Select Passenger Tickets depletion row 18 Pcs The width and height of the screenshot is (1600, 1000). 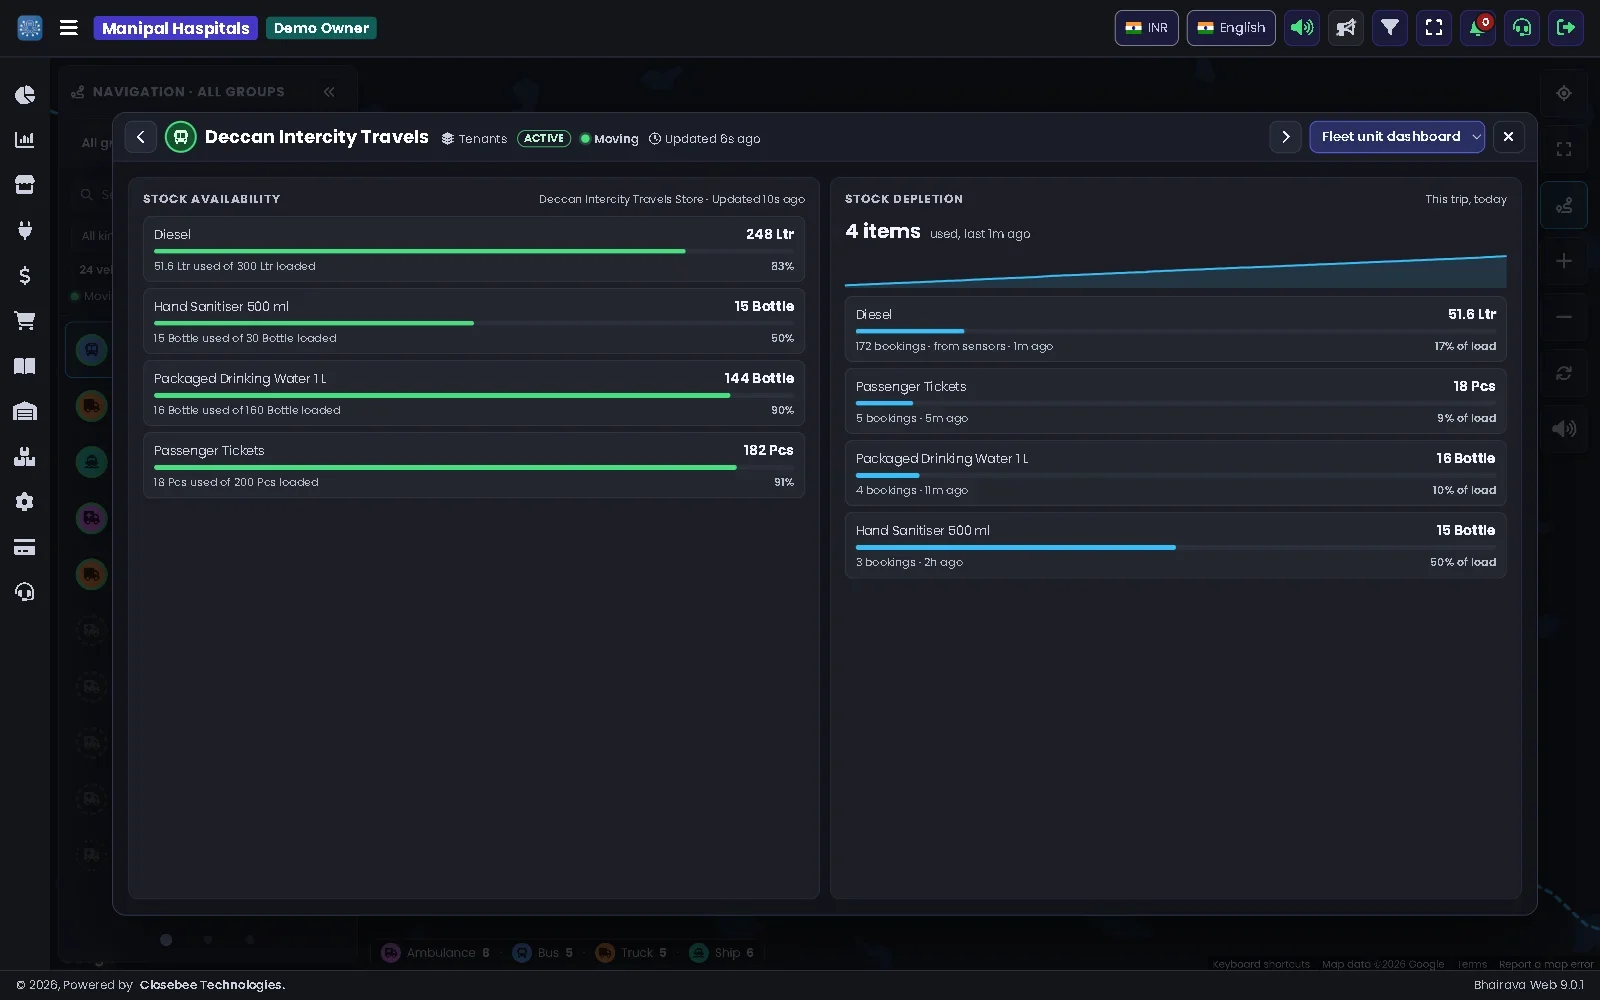click(x=1176, y=401)
